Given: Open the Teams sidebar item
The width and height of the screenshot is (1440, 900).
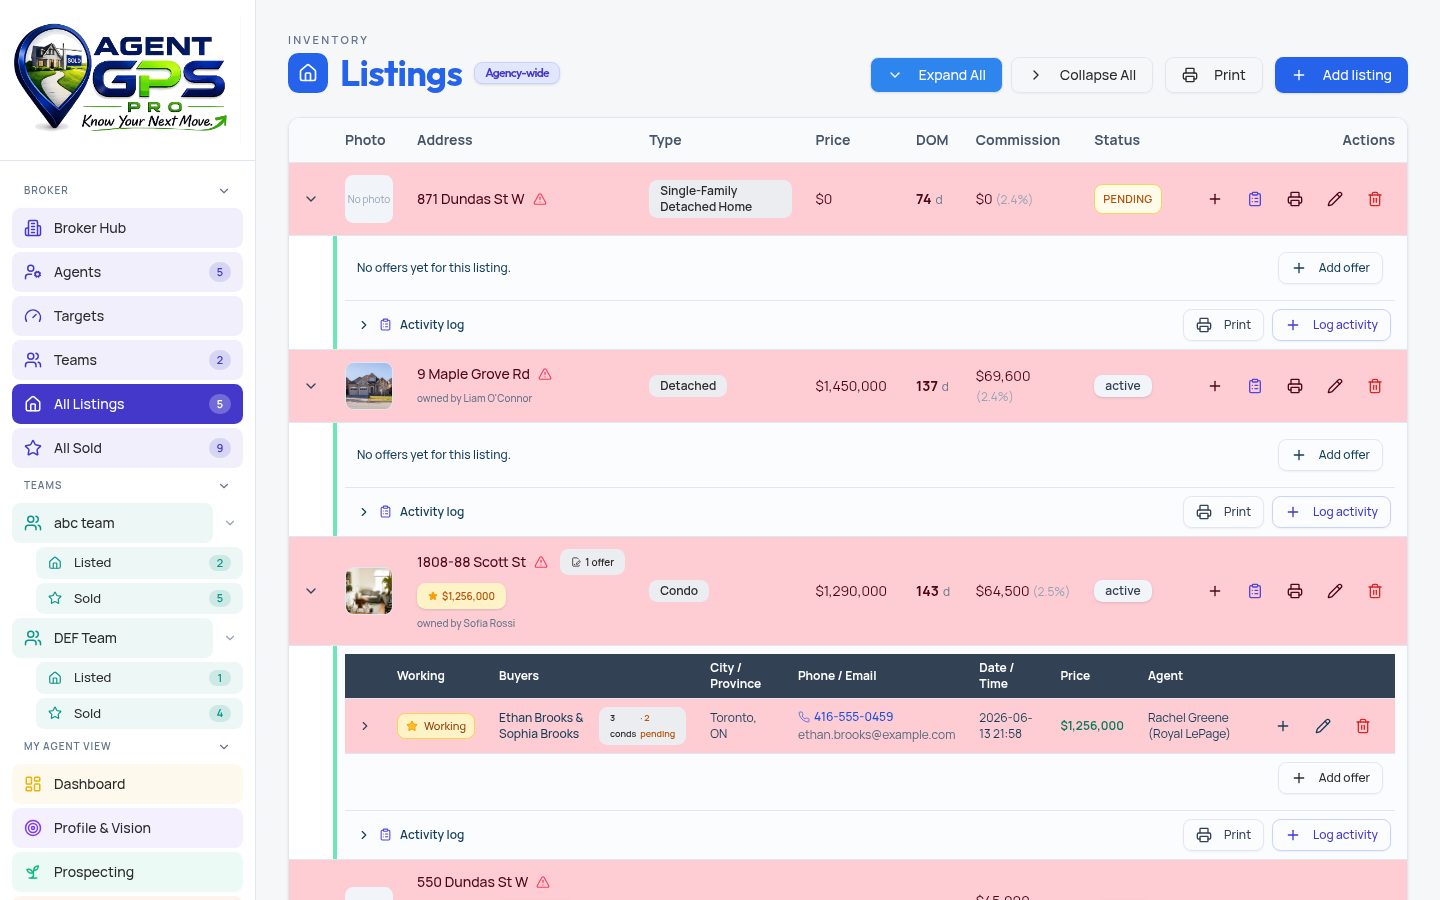Looking at the screenshot, I should [127, 360].
